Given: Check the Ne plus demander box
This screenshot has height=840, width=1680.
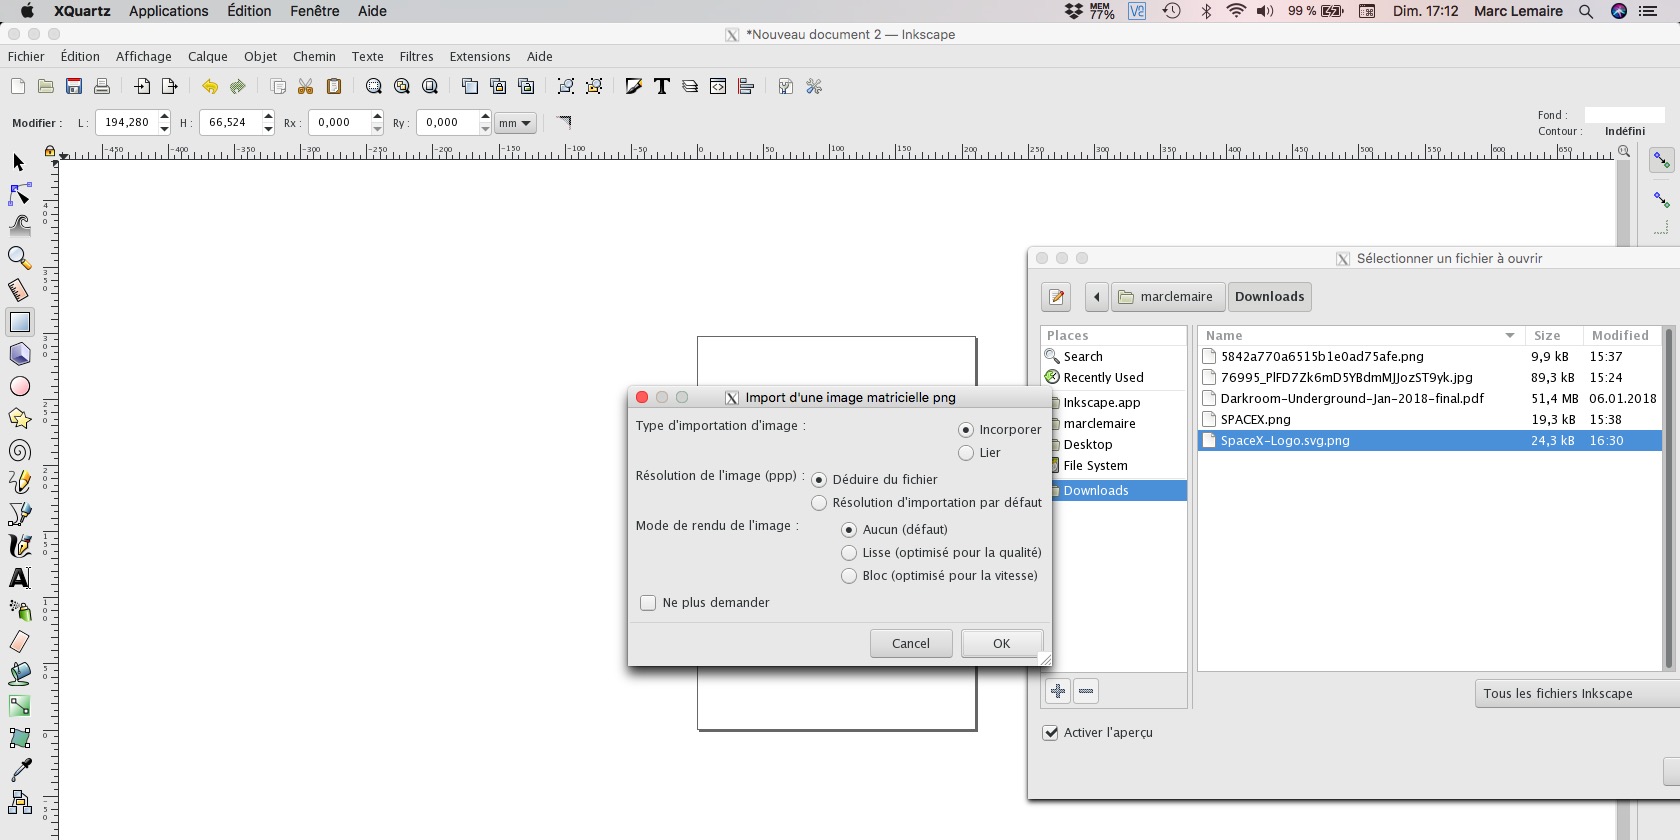Looking at the screenshot, I should coord(648,603).
